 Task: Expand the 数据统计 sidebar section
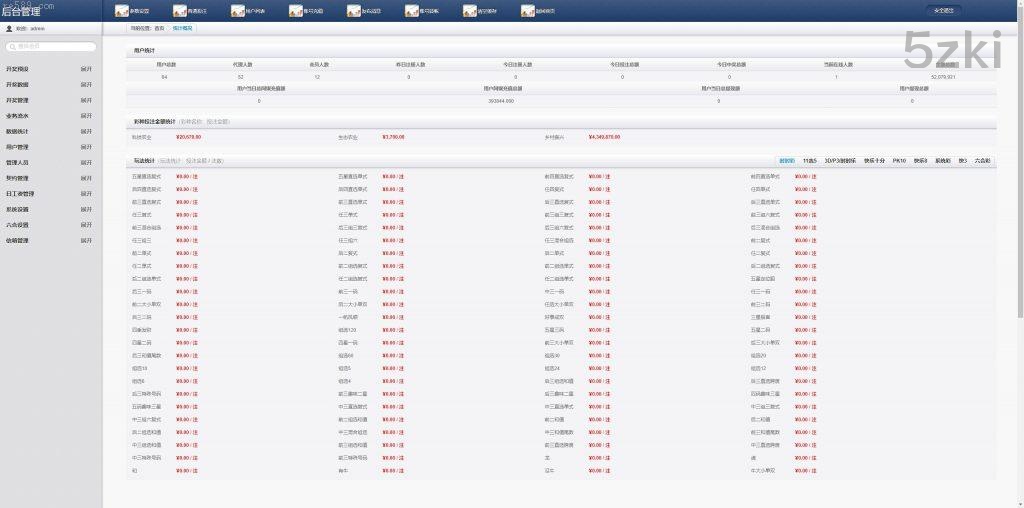86,131
